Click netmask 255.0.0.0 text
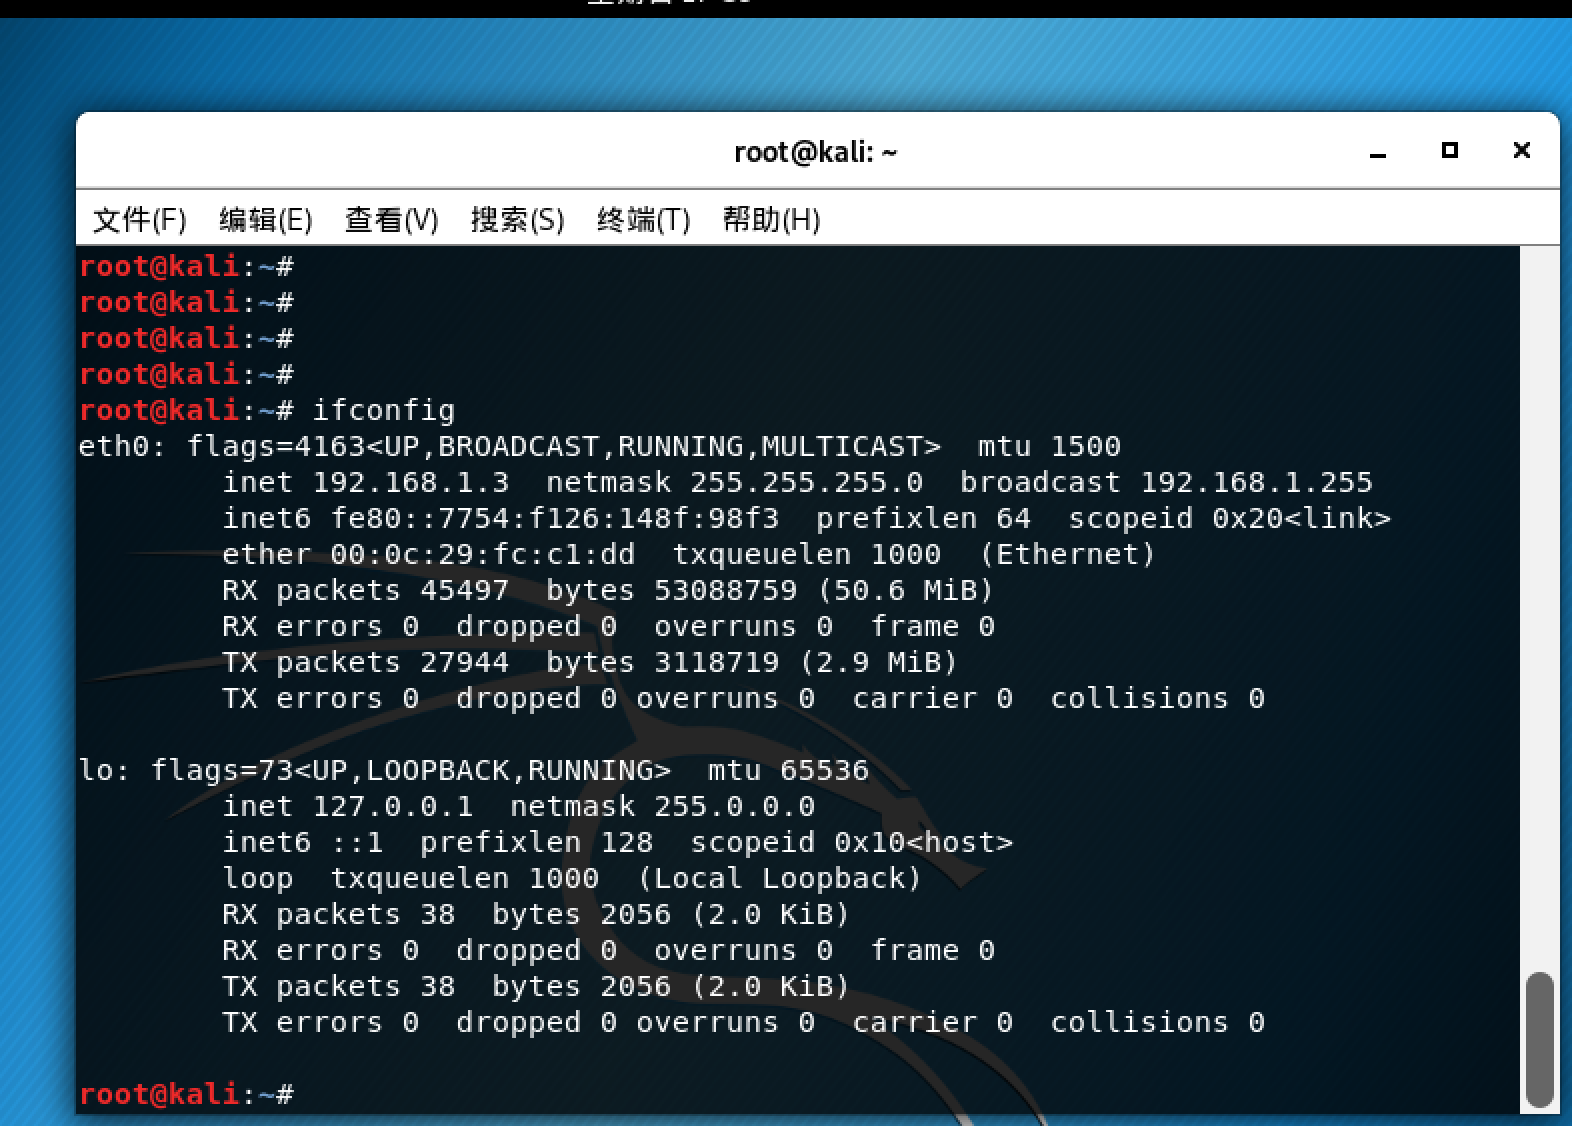Screen dimensions: 1572x1126 (663, 806)
